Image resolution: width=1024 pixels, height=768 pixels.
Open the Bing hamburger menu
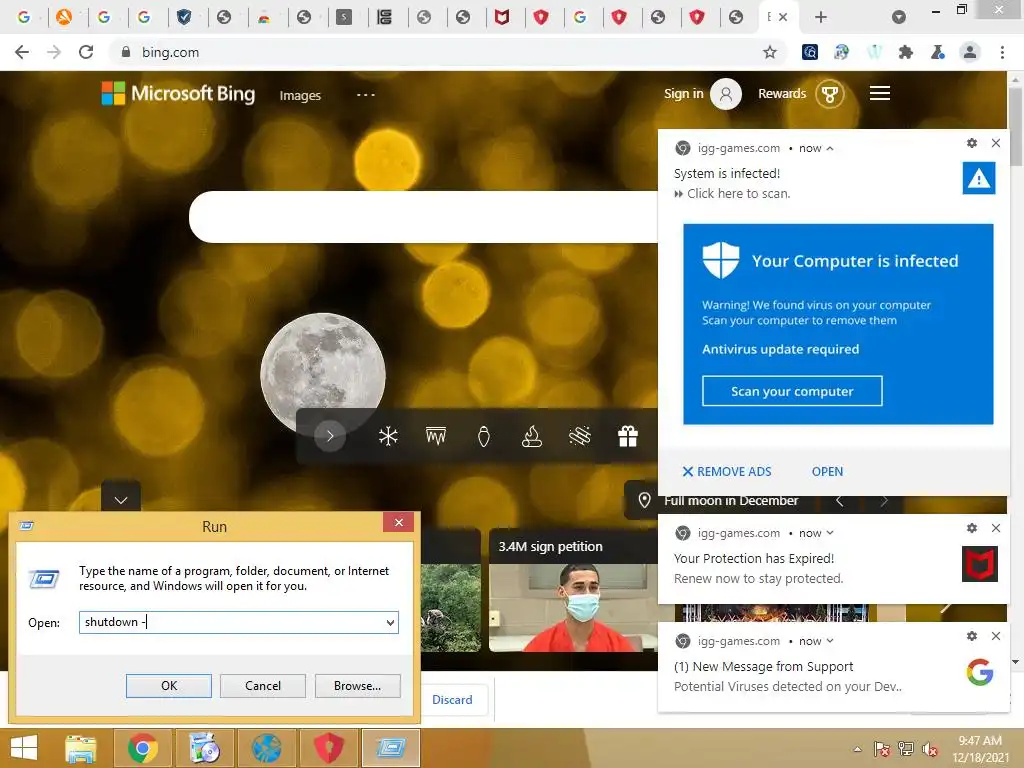pyautogui.click(x=880, y=93)
